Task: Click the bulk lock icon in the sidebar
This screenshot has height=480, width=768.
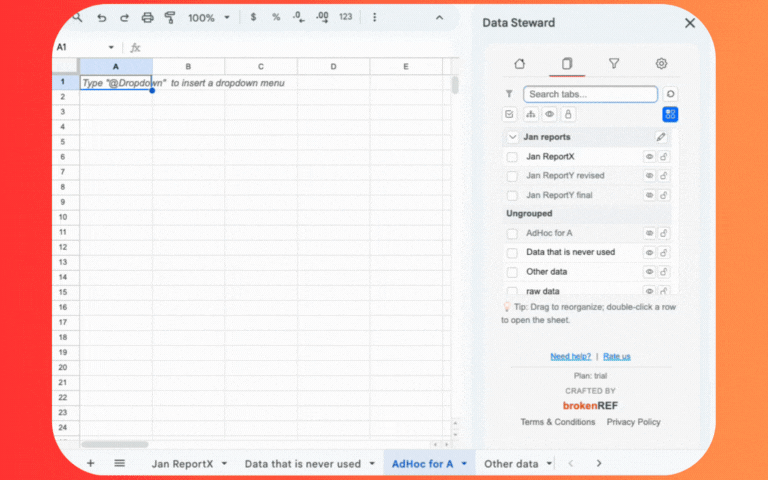Action: 568,114
